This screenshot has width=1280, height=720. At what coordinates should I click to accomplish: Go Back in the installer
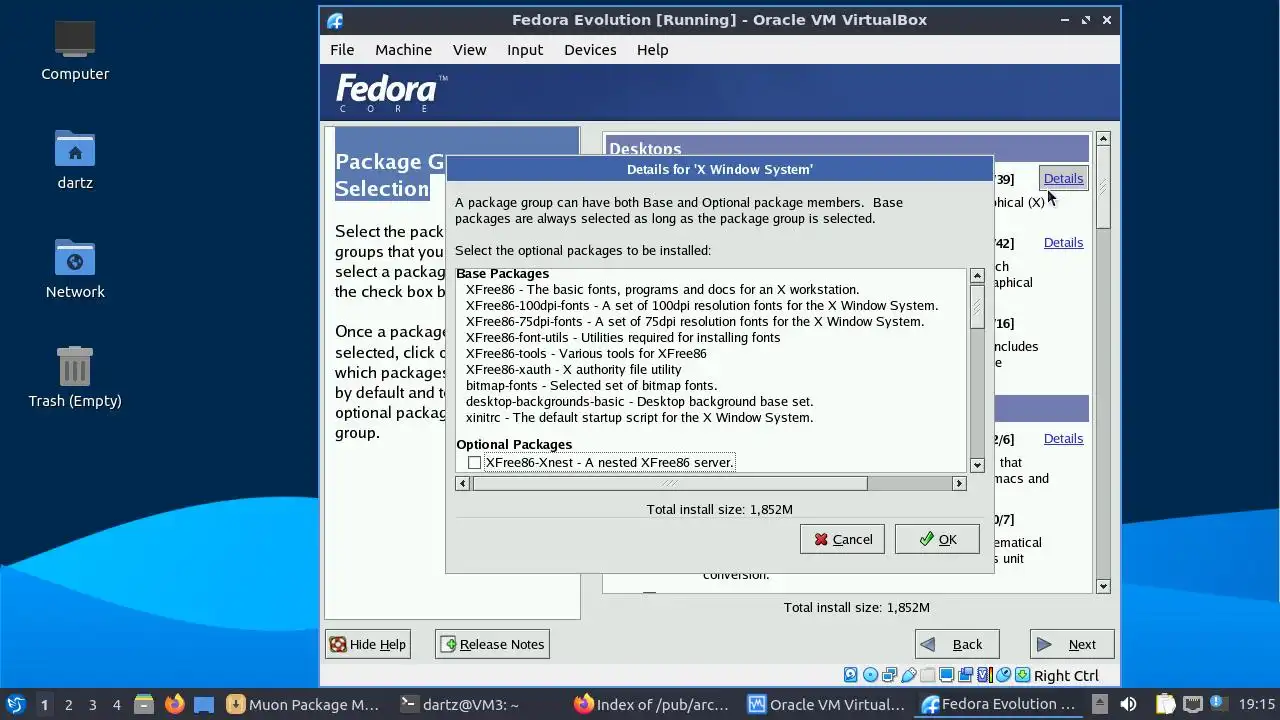pyautogui.click(x=957, y=644)
